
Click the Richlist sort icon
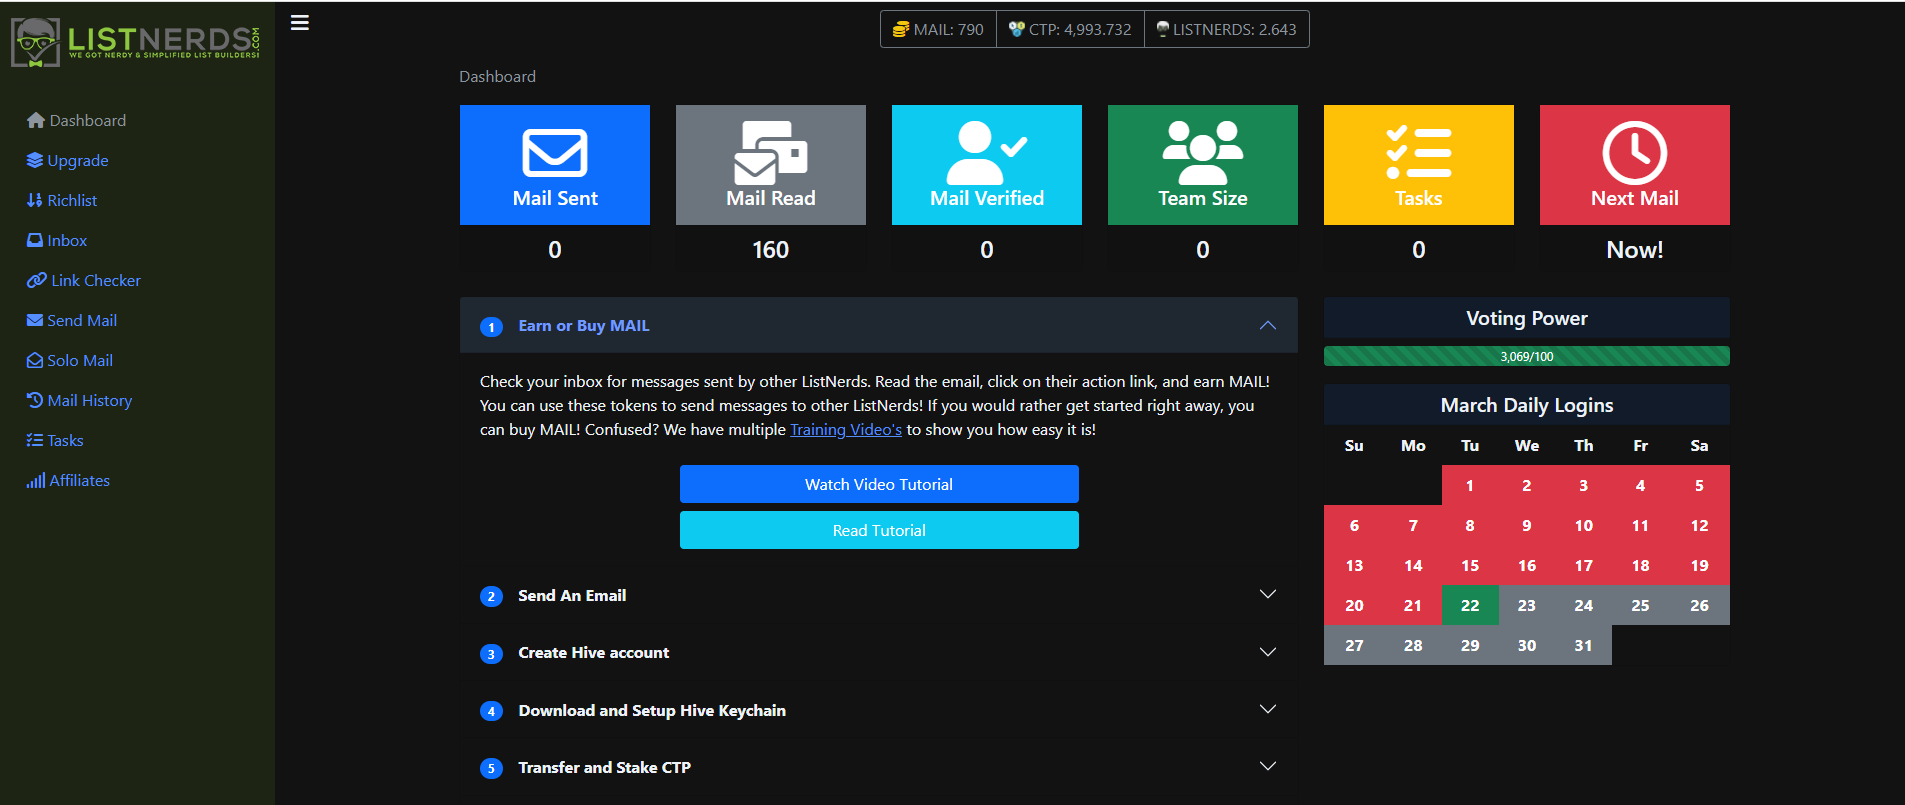[35, 200]
